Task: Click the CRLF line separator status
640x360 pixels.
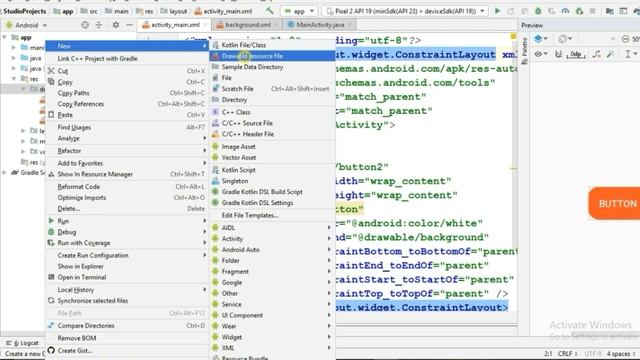Action: 567,353
